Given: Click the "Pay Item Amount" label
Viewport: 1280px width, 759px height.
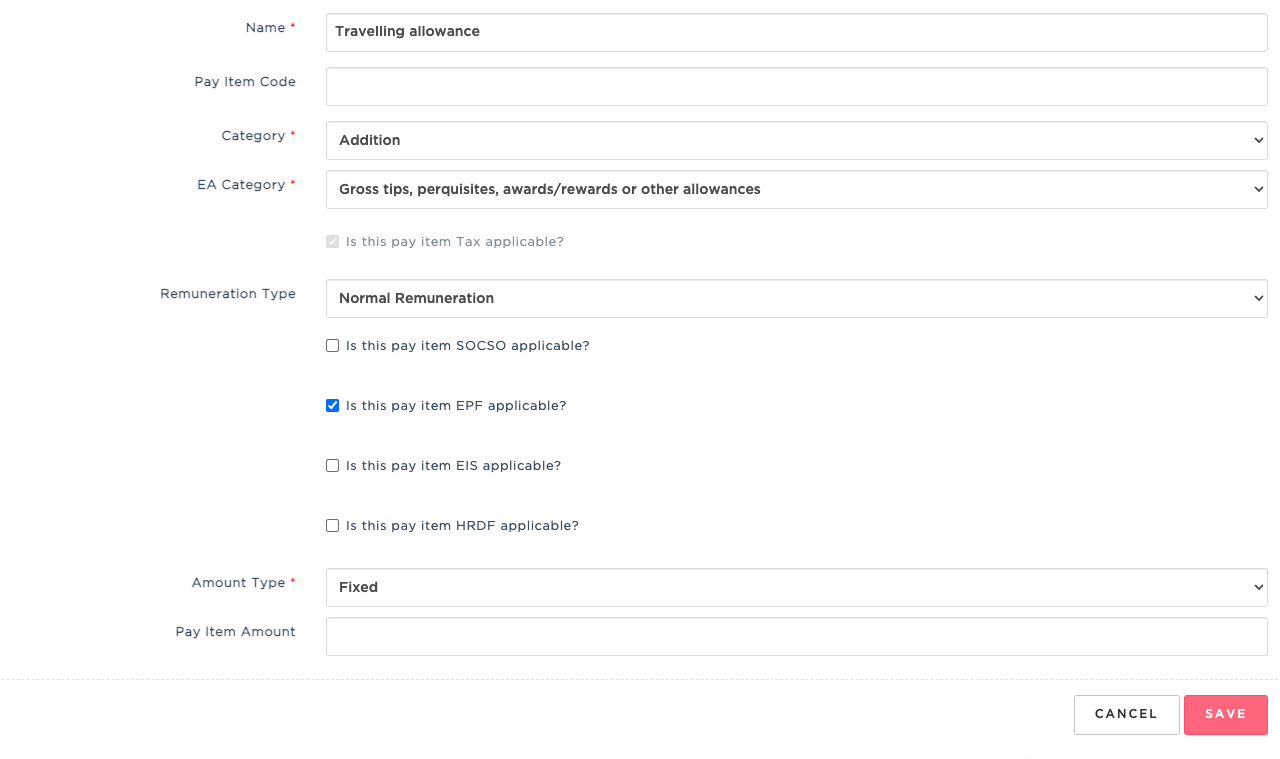Looking at the screenshot, I should [x=236, y=632].
